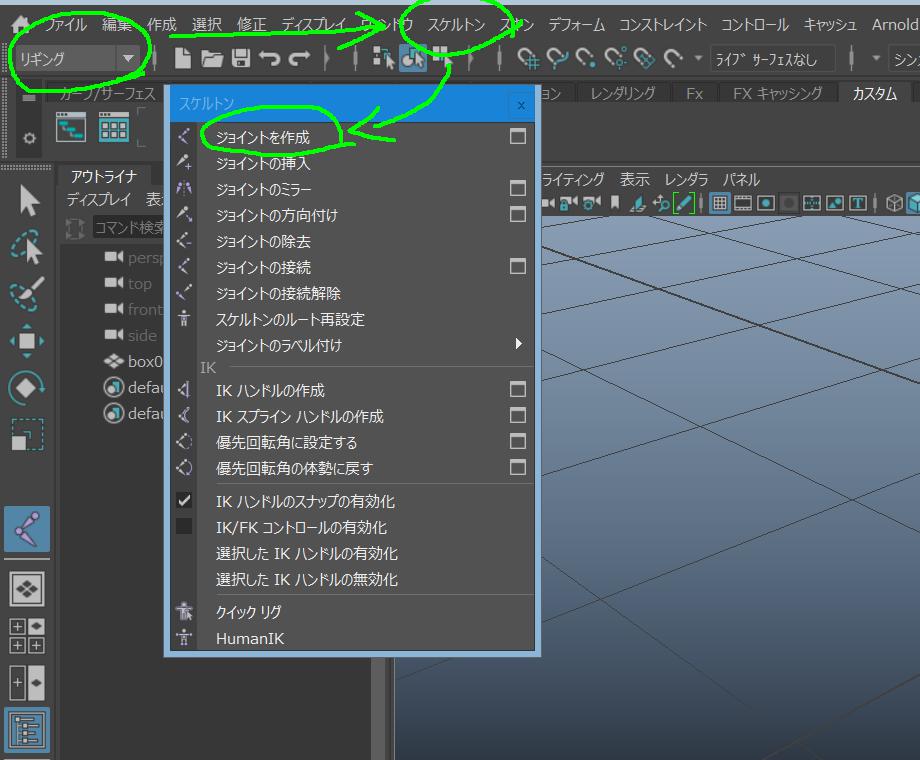Click the grease pencil icon

[x=684, y=203]
